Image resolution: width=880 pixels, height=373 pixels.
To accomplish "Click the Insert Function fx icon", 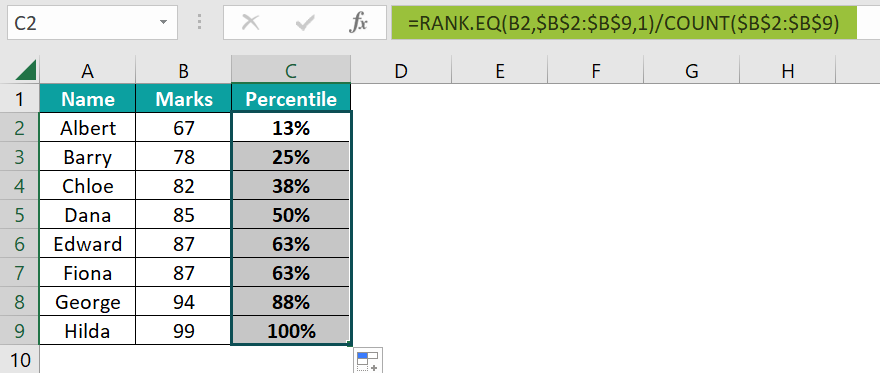I will 358,23.
